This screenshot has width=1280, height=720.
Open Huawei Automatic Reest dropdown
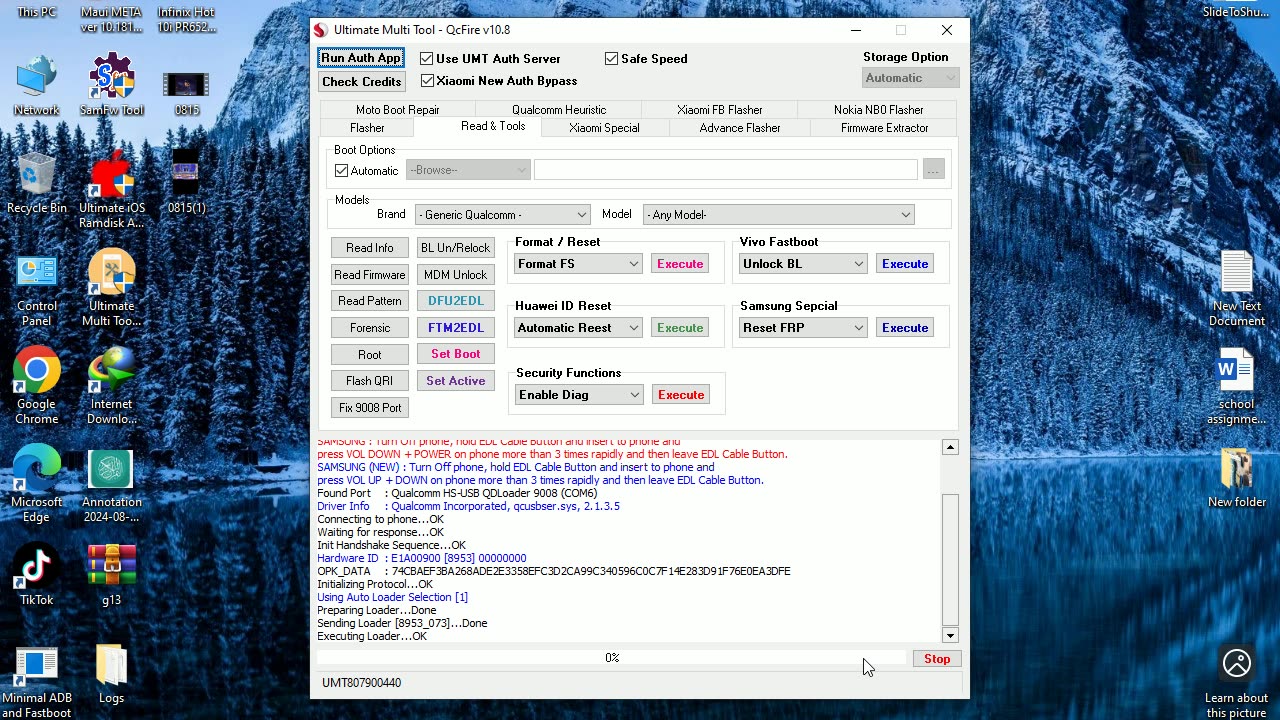(578, 328)
